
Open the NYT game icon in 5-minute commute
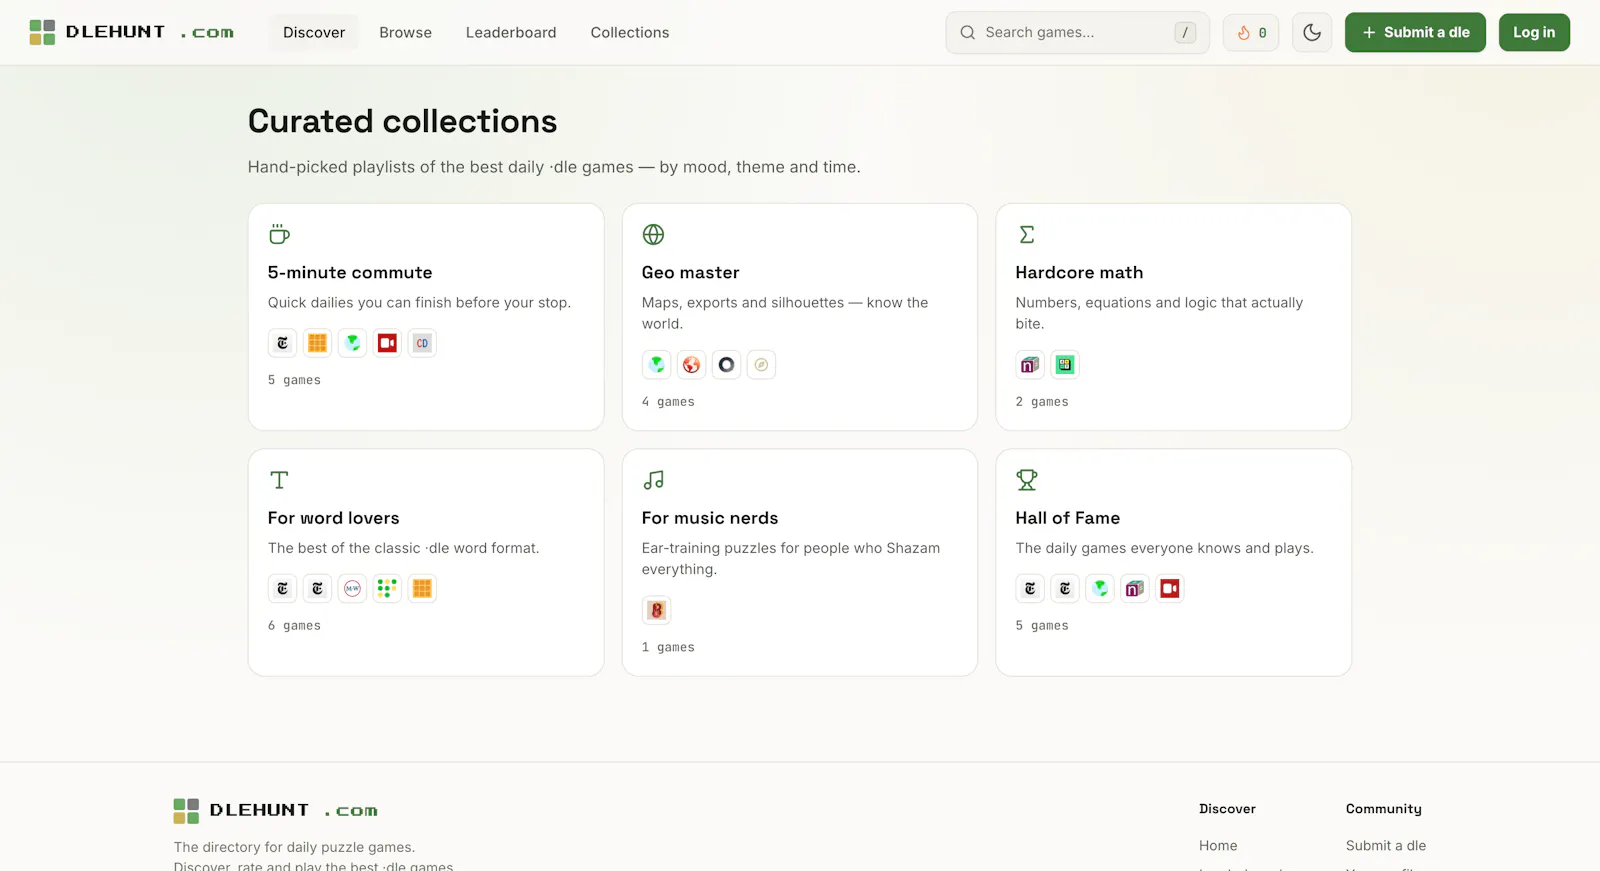282,343
